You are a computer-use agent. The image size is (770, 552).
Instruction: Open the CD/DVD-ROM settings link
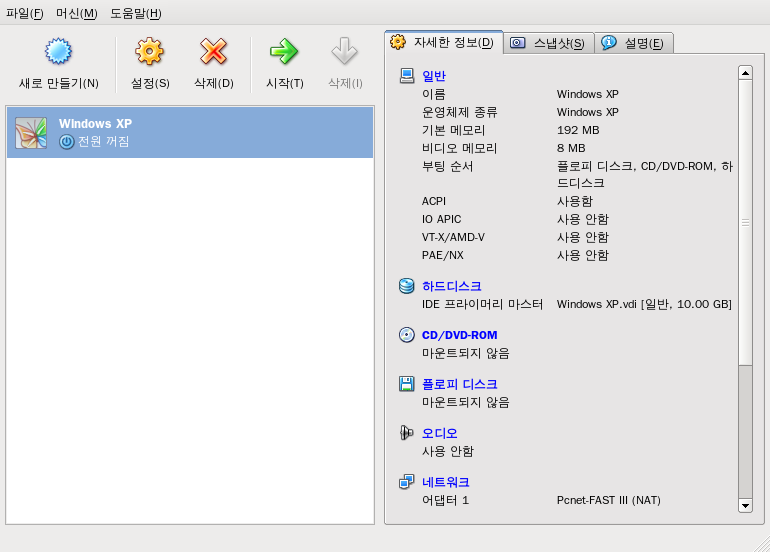[x=460, y=335]
